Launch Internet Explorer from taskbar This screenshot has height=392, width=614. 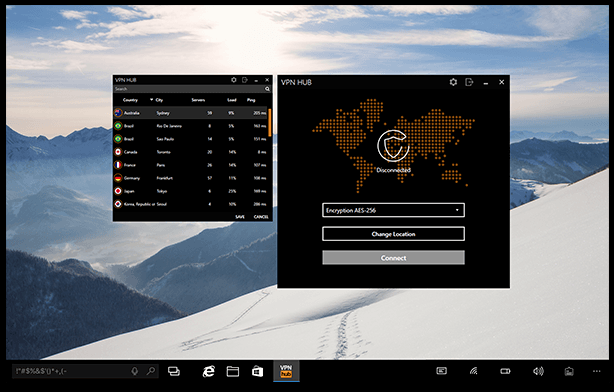pyautogui.click(x=209, y=371)
